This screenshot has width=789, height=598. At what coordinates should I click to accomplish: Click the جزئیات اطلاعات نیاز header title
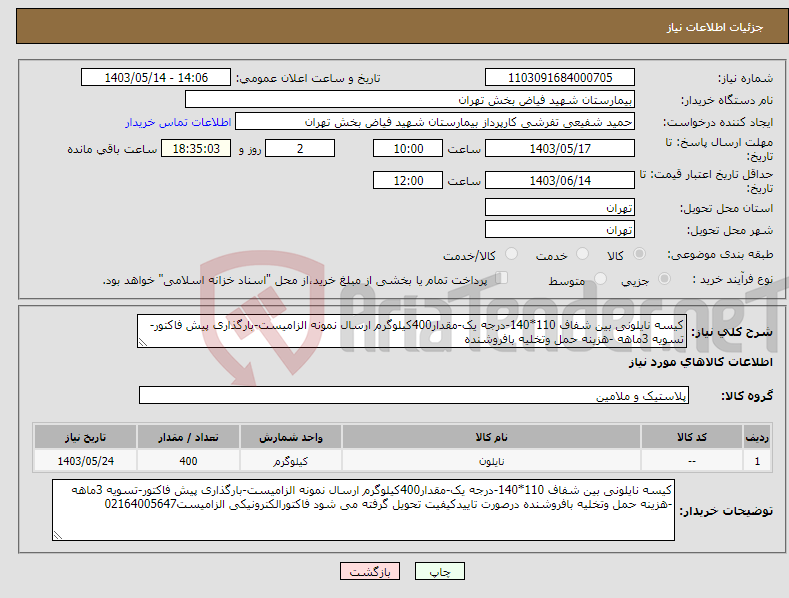(x=715, y=27)
